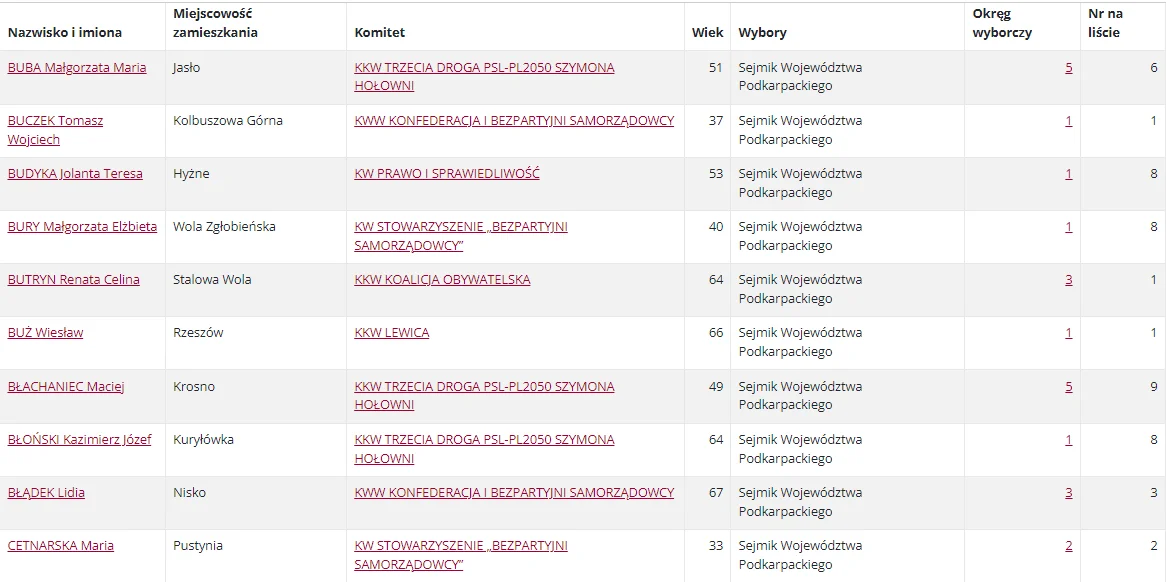Open district 3 link in BUTRYN row
1166x582 pixels.
1069,280
